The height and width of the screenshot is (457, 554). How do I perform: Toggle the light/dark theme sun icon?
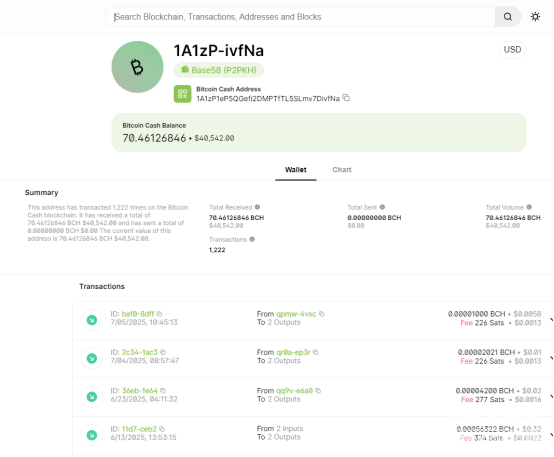(535, 17)
